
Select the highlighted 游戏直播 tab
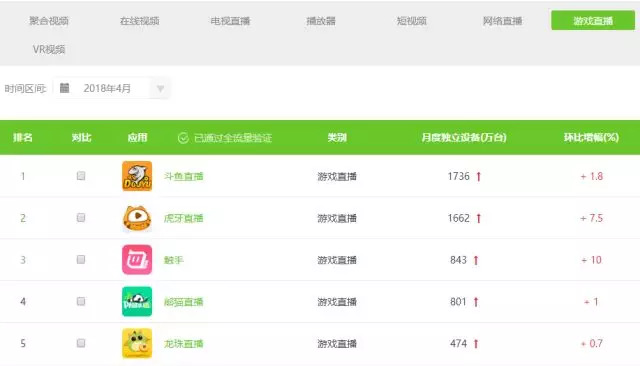[x=593, y=20]
